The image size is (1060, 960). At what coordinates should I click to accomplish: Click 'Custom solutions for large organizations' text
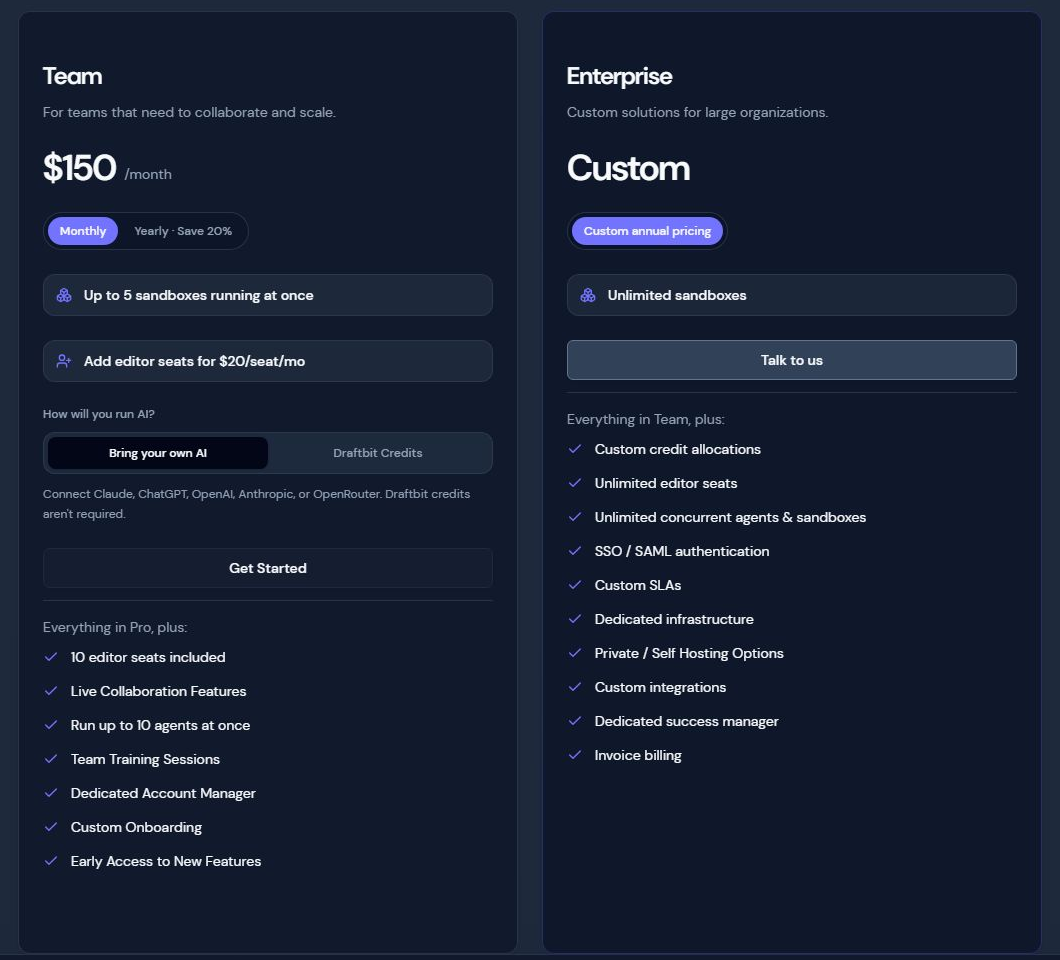697,112
